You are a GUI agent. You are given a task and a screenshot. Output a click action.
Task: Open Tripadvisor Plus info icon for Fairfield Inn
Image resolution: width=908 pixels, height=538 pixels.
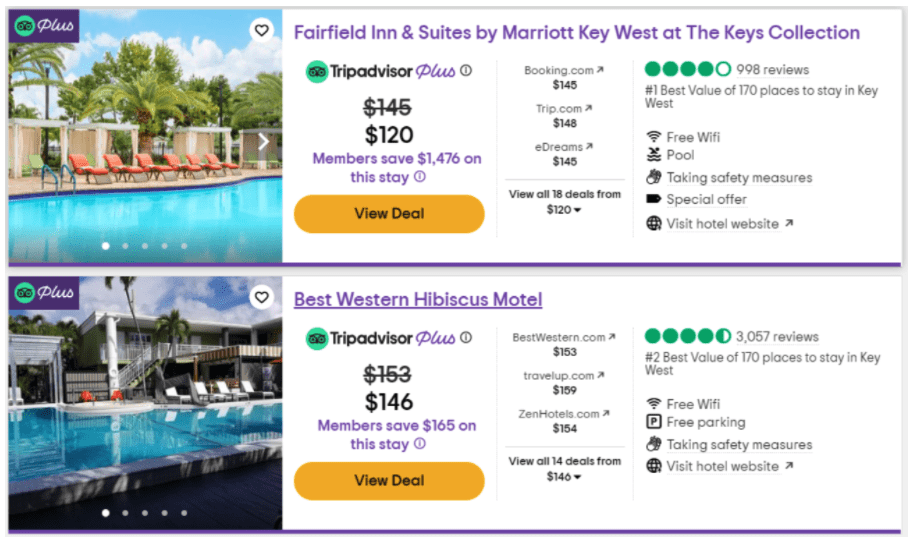pyautogui.click(x=466, y=71)
